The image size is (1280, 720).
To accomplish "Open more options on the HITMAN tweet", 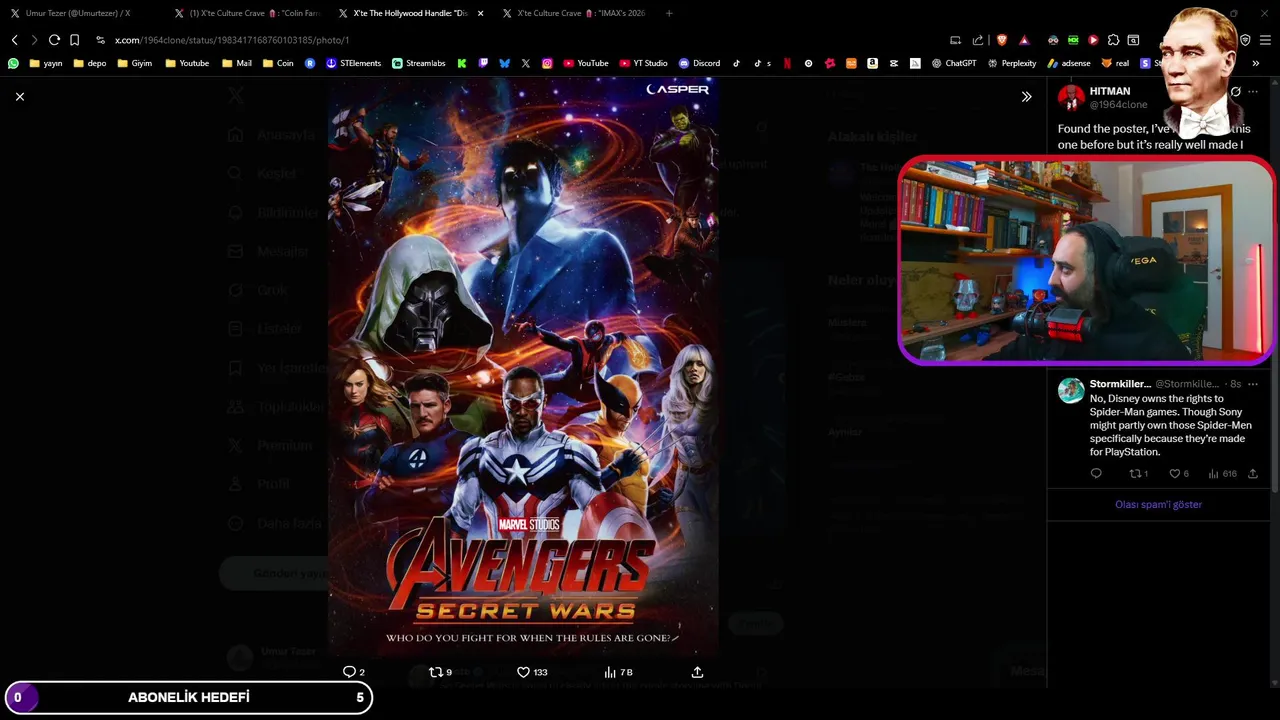I will tap(1253, 92).
